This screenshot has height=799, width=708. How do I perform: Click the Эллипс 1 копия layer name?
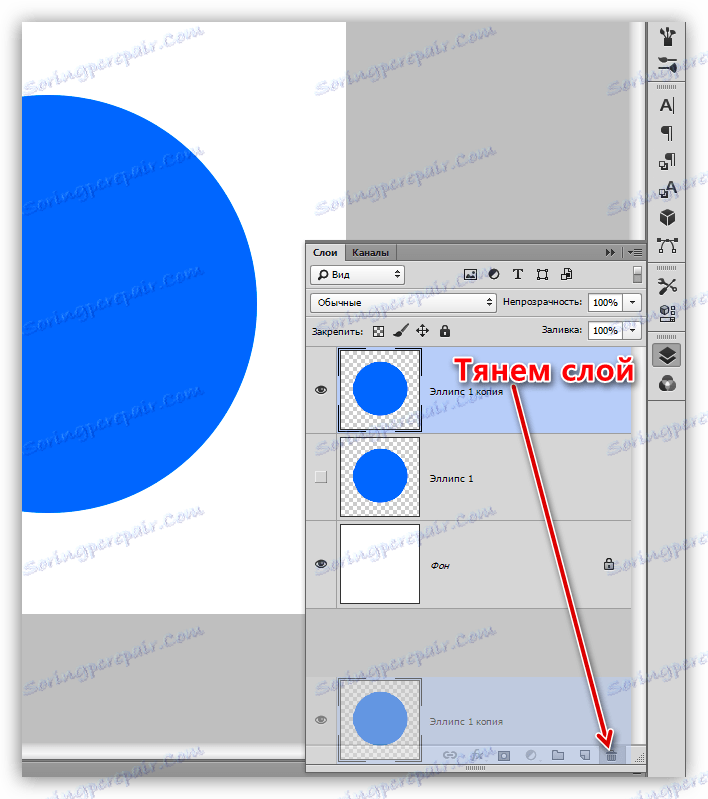(466, 391)
